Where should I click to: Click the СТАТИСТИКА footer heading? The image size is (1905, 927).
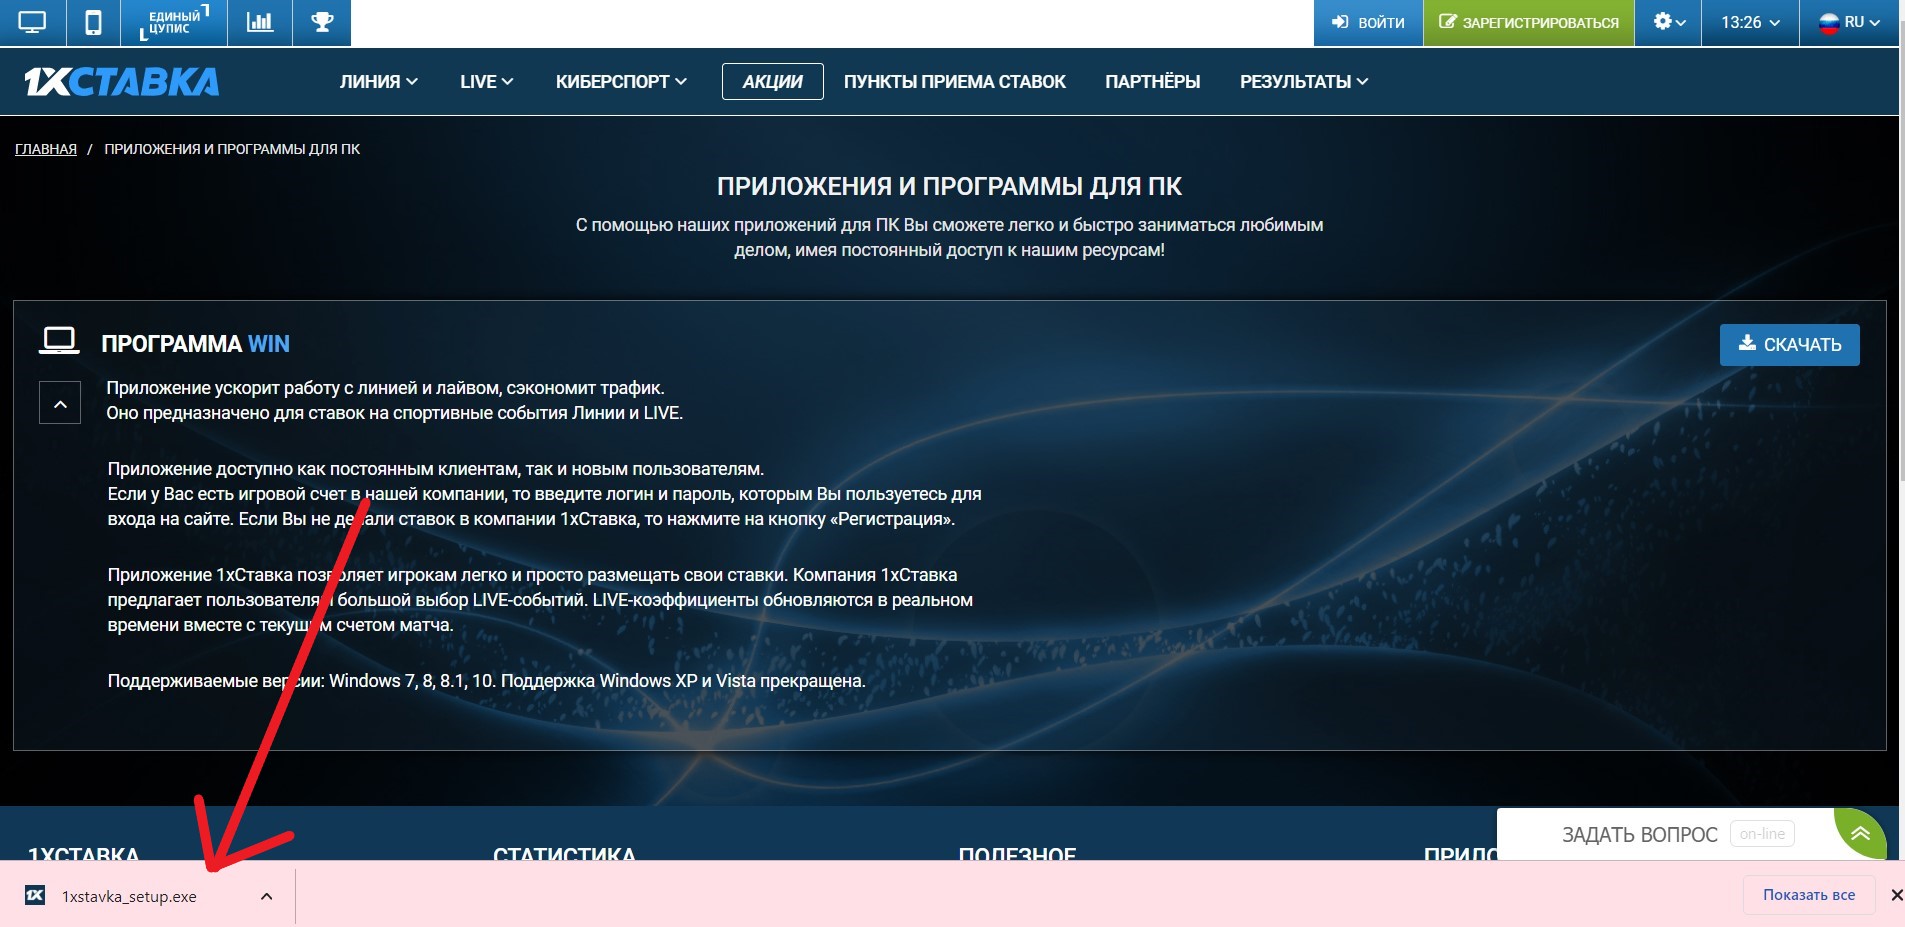coord(564,854)
